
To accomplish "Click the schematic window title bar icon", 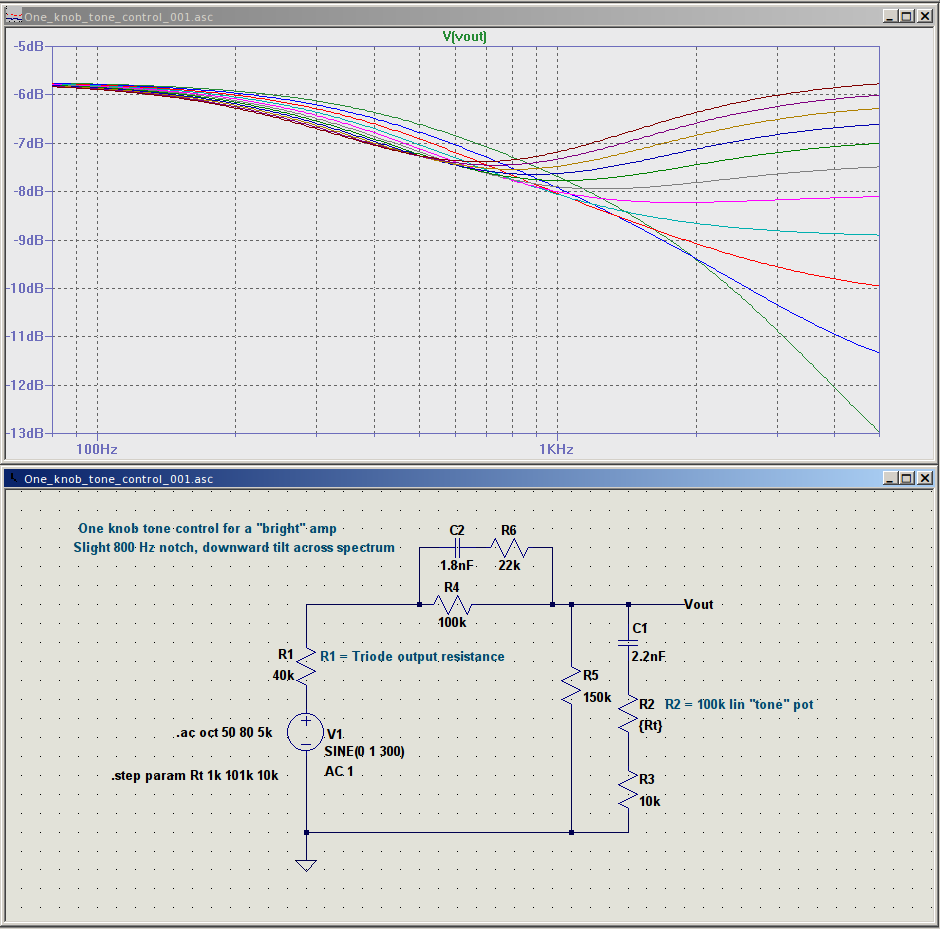I will pos(13,478).
